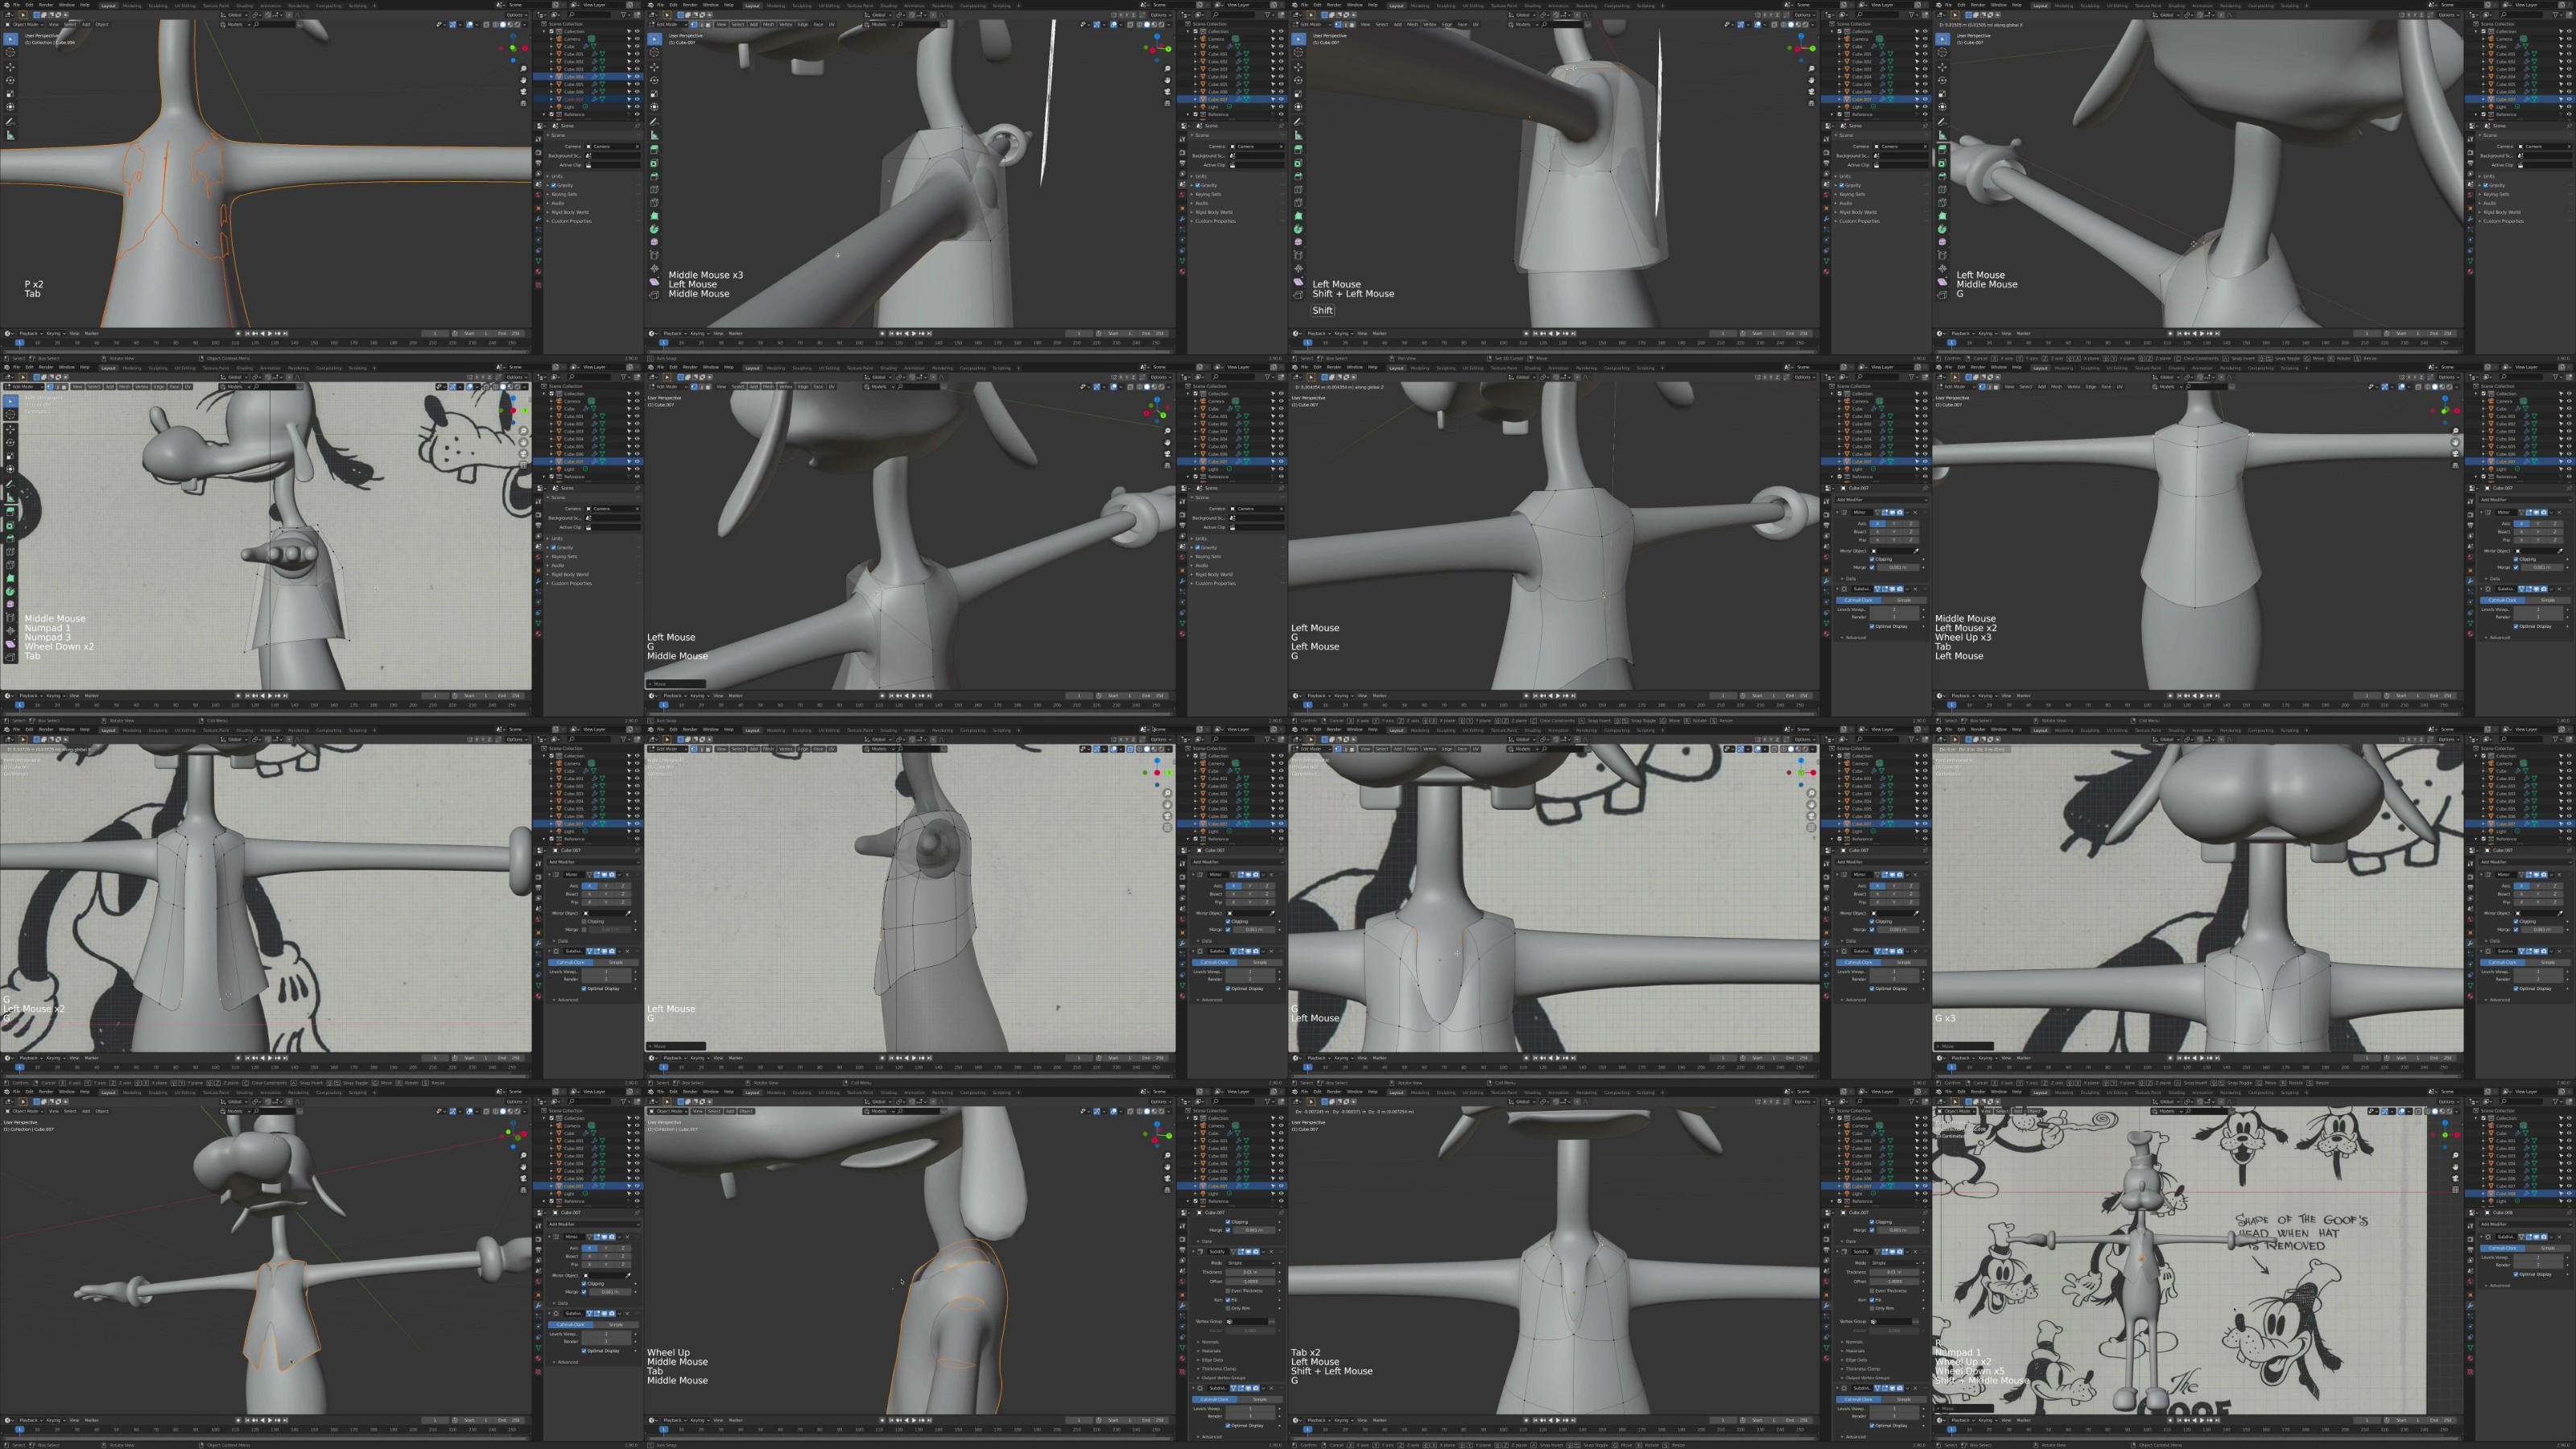Open the Vertex menu in the 'Numpad 3' frame
Image resolution: width=2576 pixels, height=1449 pixels.
pyautogui.click(x=142, y=387)
